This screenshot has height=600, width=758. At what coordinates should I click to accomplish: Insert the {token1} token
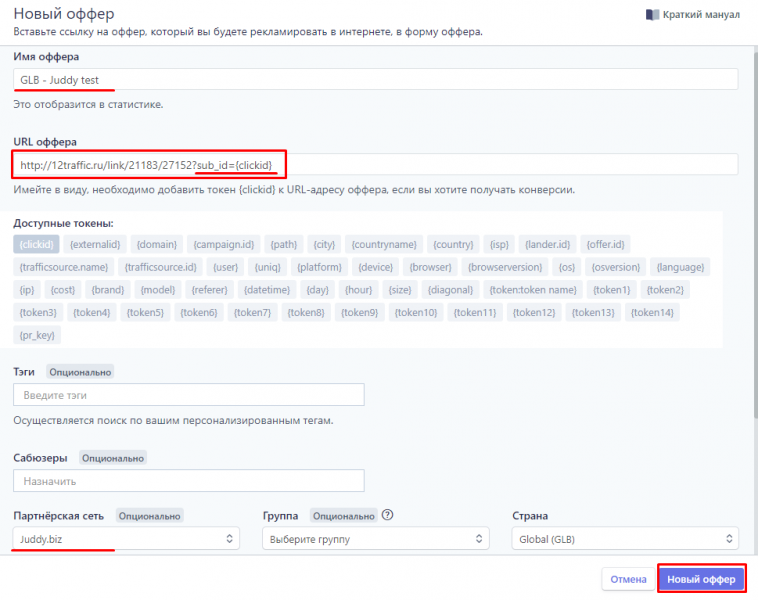tap(612, 290)
